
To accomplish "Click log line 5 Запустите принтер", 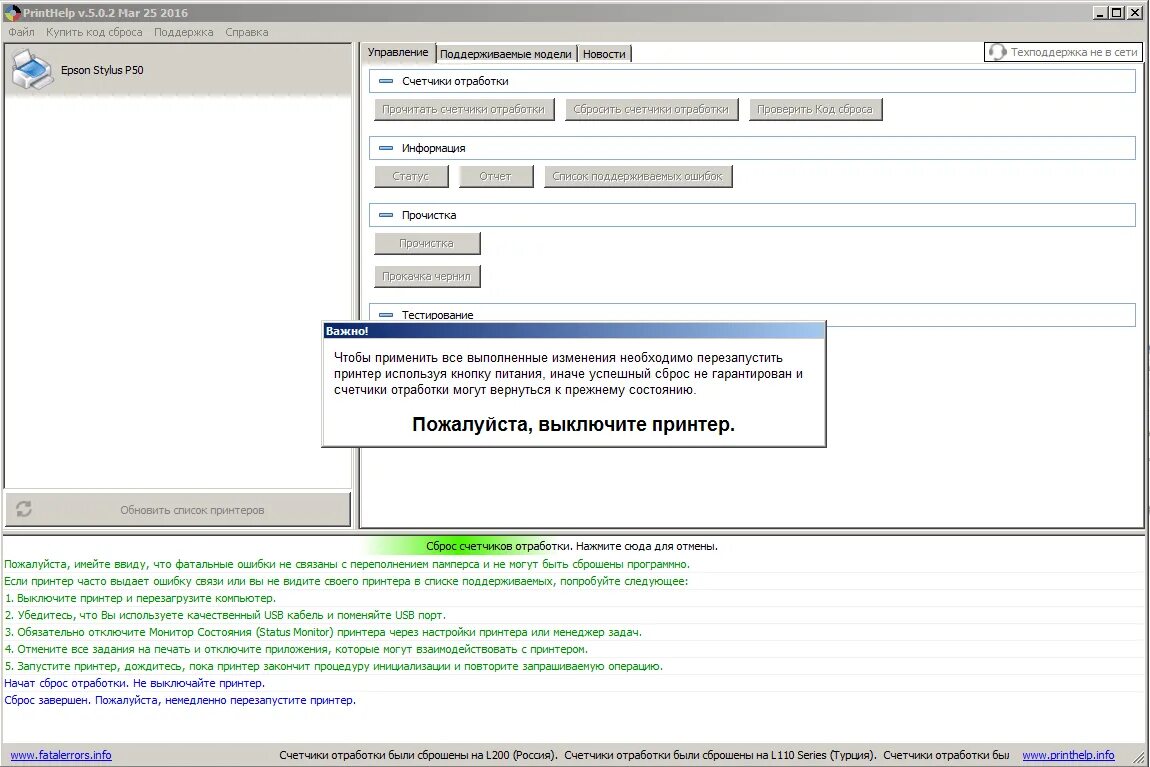I will pos(333,667).
